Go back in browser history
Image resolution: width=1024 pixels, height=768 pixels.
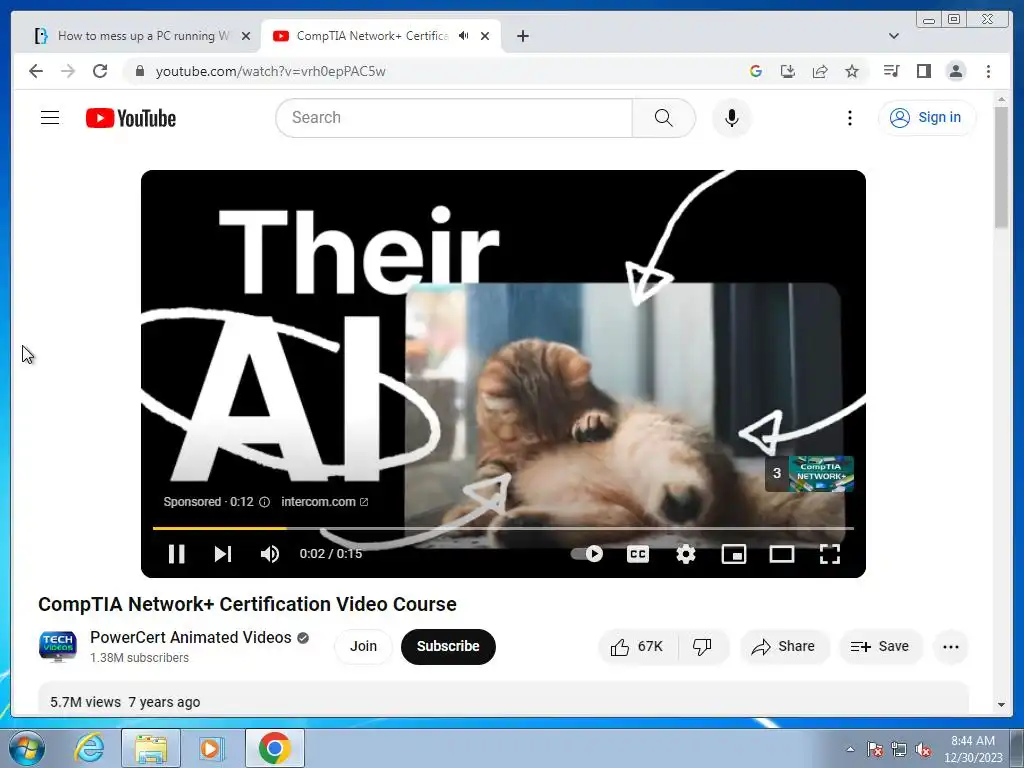(x=36, y=71)
